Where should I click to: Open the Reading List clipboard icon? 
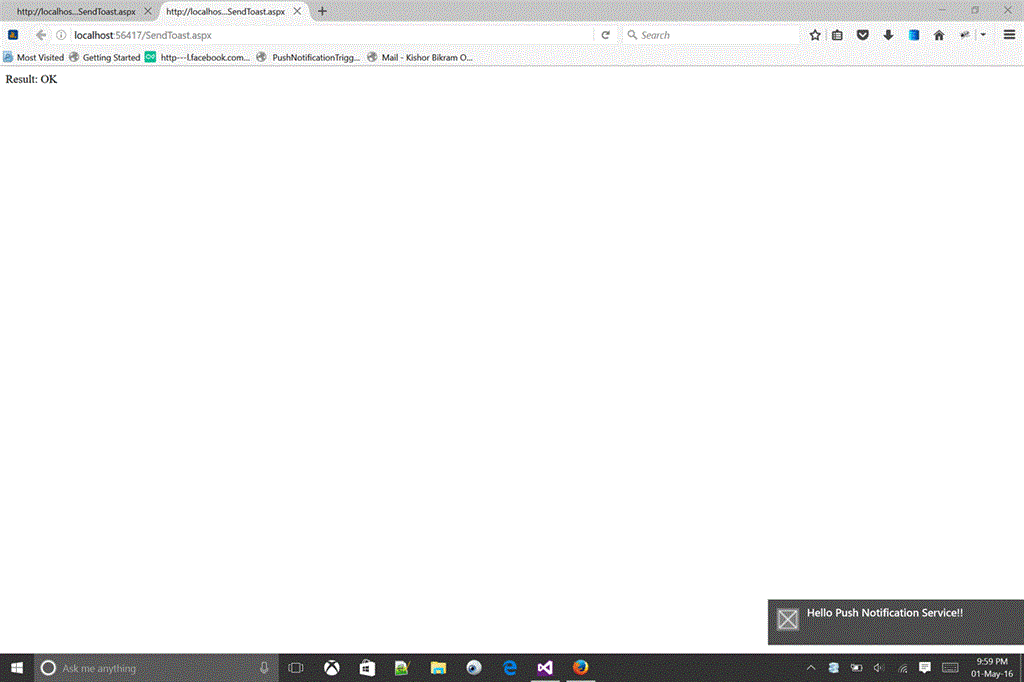click(x=838, y=34)
